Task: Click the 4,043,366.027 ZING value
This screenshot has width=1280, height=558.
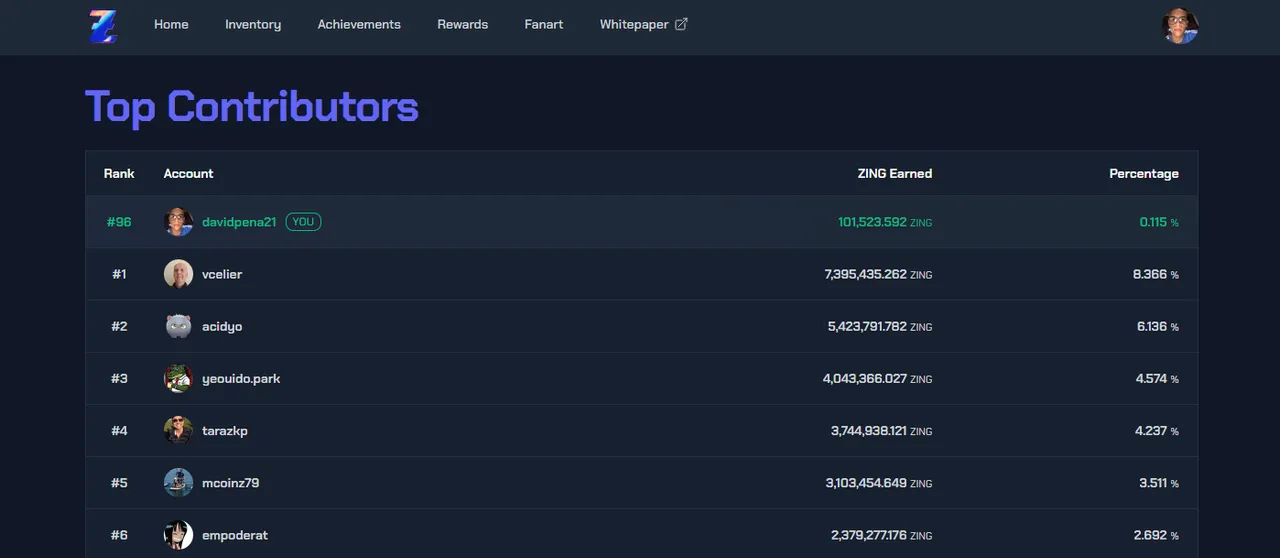Action: coord(878,379)
